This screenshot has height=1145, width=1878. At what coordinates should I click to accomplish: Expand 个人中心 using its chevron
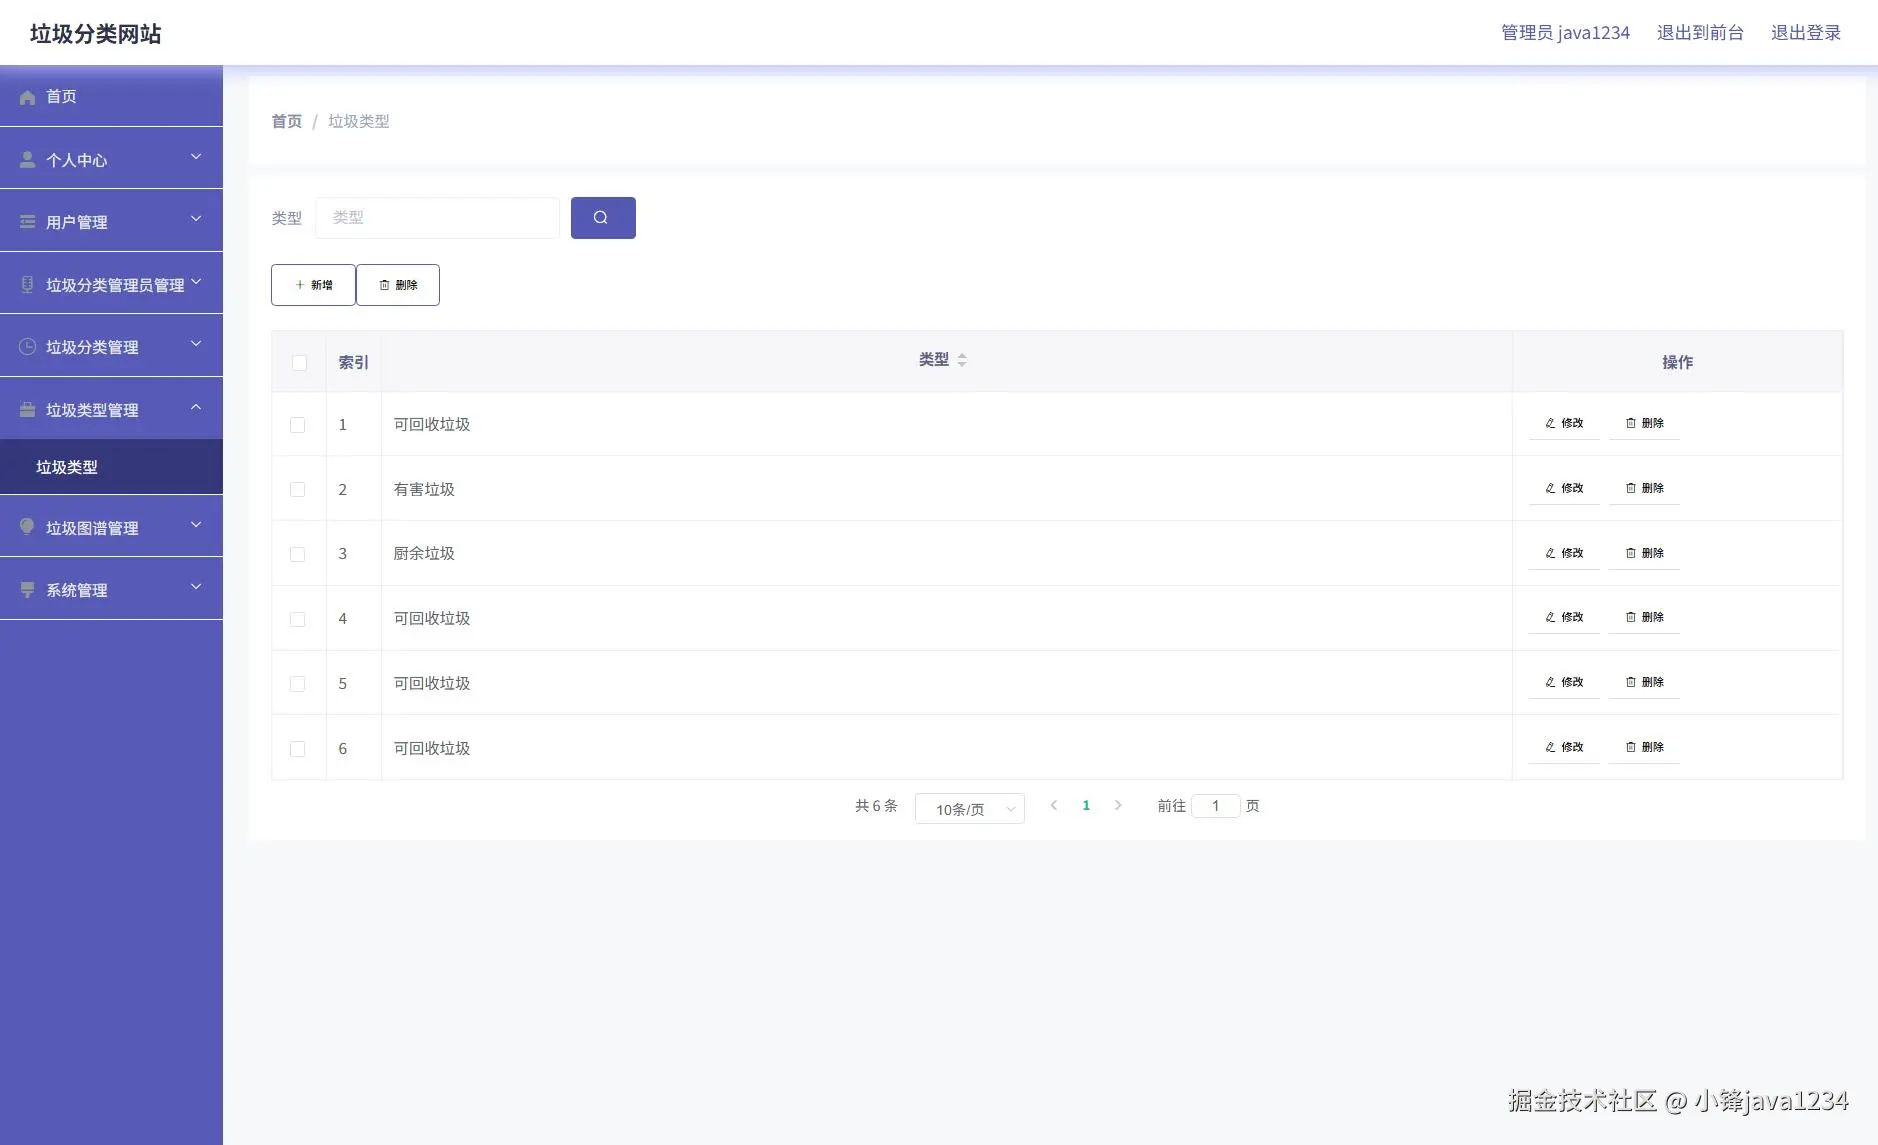point(196,157)
